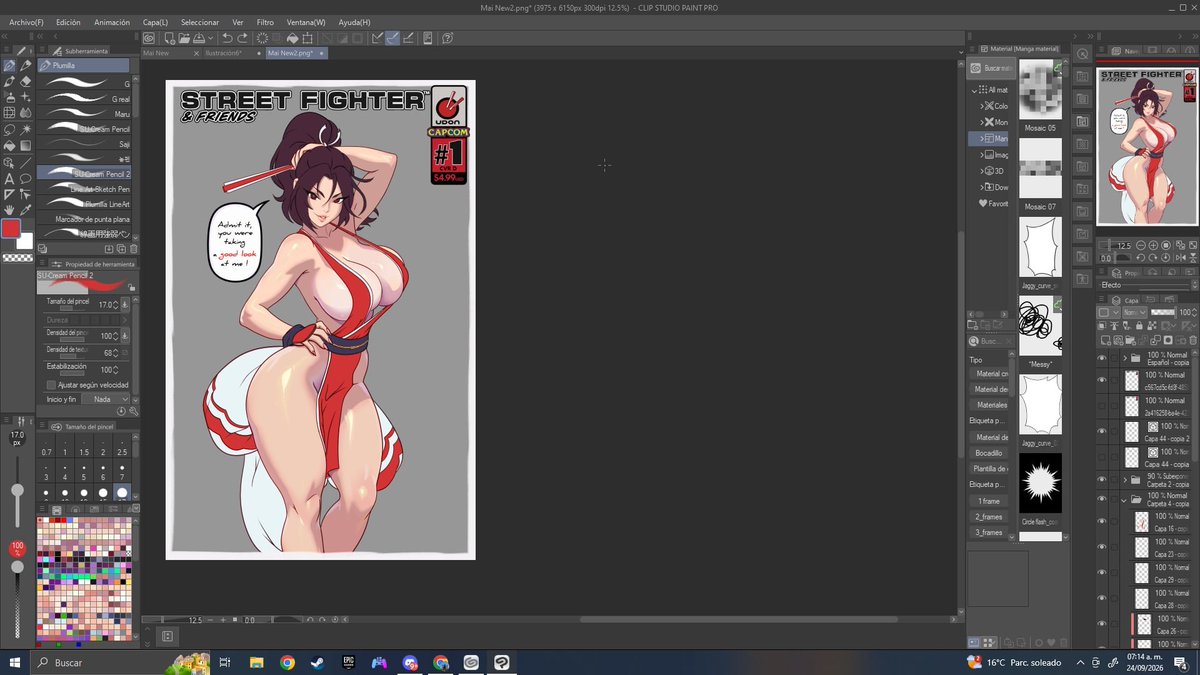Select the Text tool (A icon)
The image size is (1200, 675).
tap(9, 178)
